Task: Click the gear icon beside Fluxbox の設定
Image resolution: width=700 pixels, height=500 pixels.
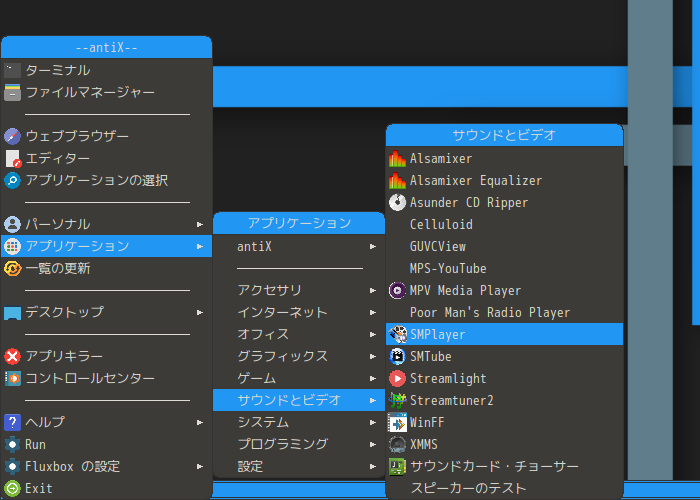Action: (x=12, y=467)
